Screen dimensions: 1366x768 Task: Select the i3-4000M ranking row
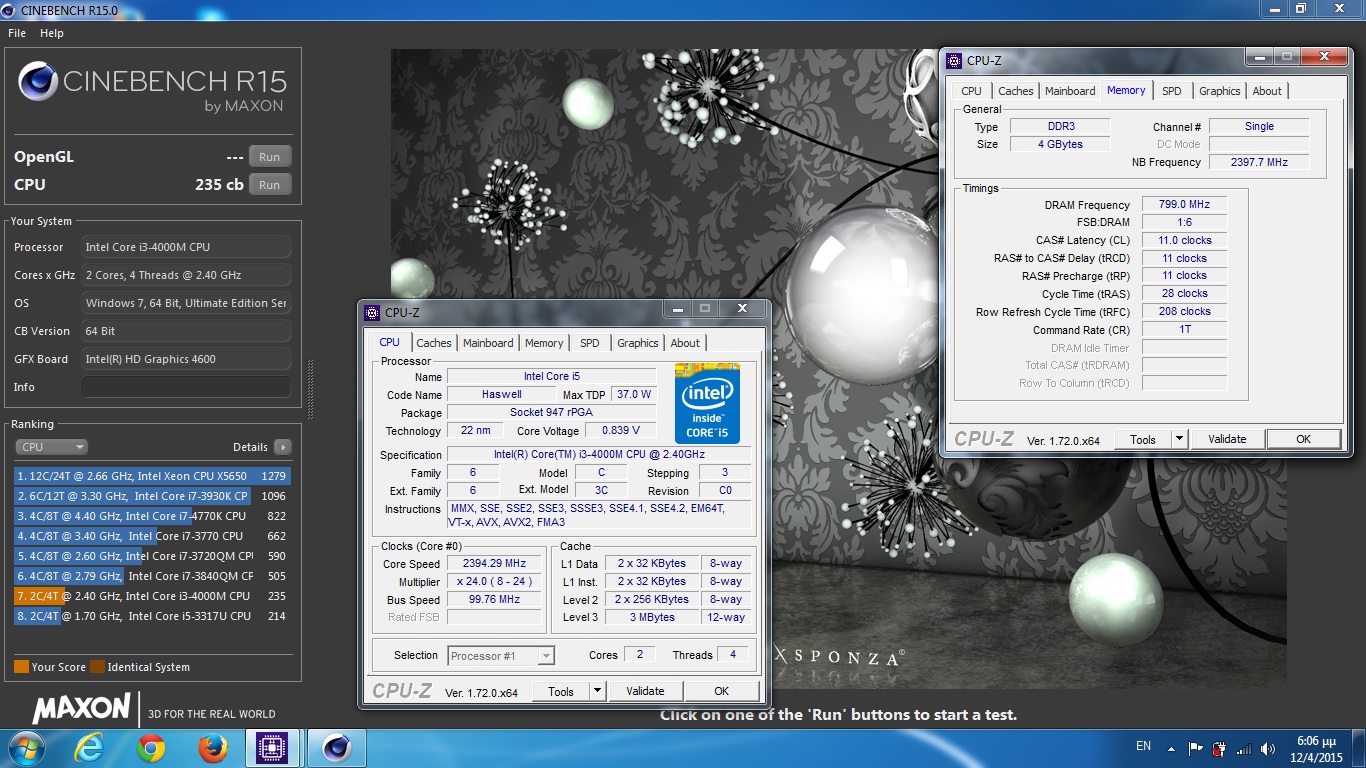(152, 596)
